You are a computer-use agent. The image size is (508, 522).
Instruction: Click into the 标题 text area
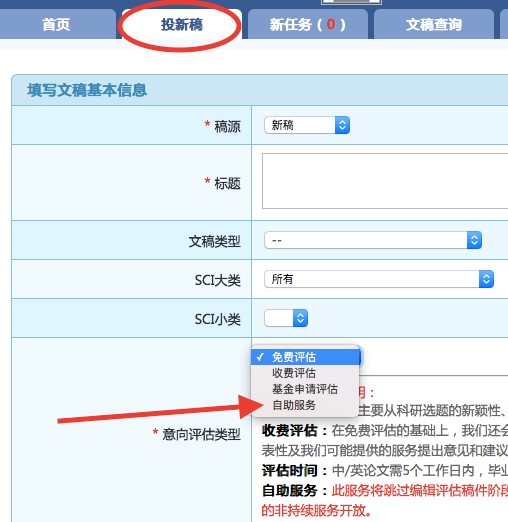click(x=385, y=181)
